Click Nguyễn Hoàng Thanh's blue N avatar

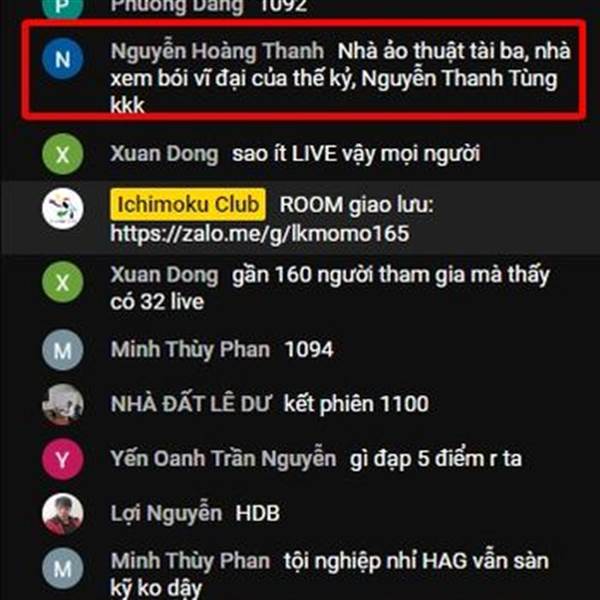pos(62,59)
